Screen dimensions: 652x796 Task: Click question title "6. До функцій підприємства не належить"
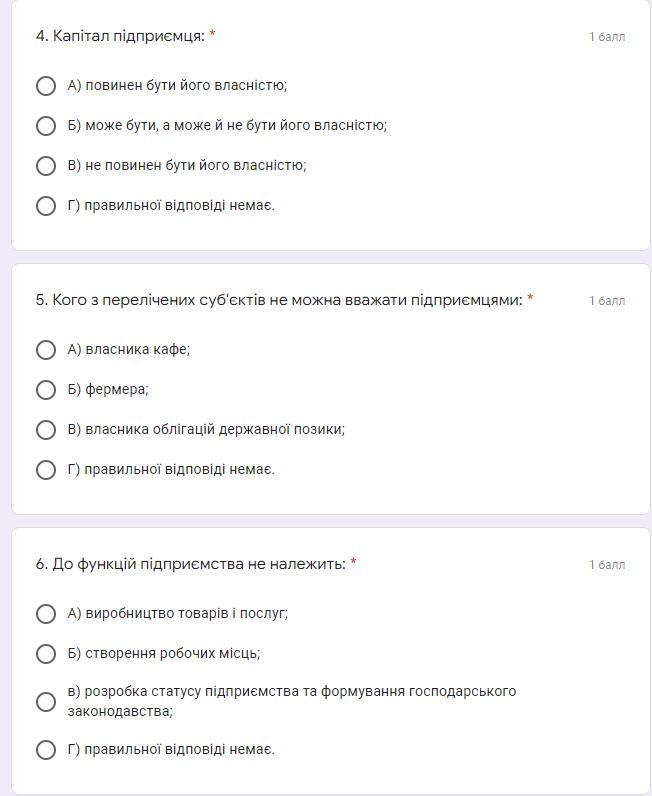pyautogui.click(x=191, y=564)
